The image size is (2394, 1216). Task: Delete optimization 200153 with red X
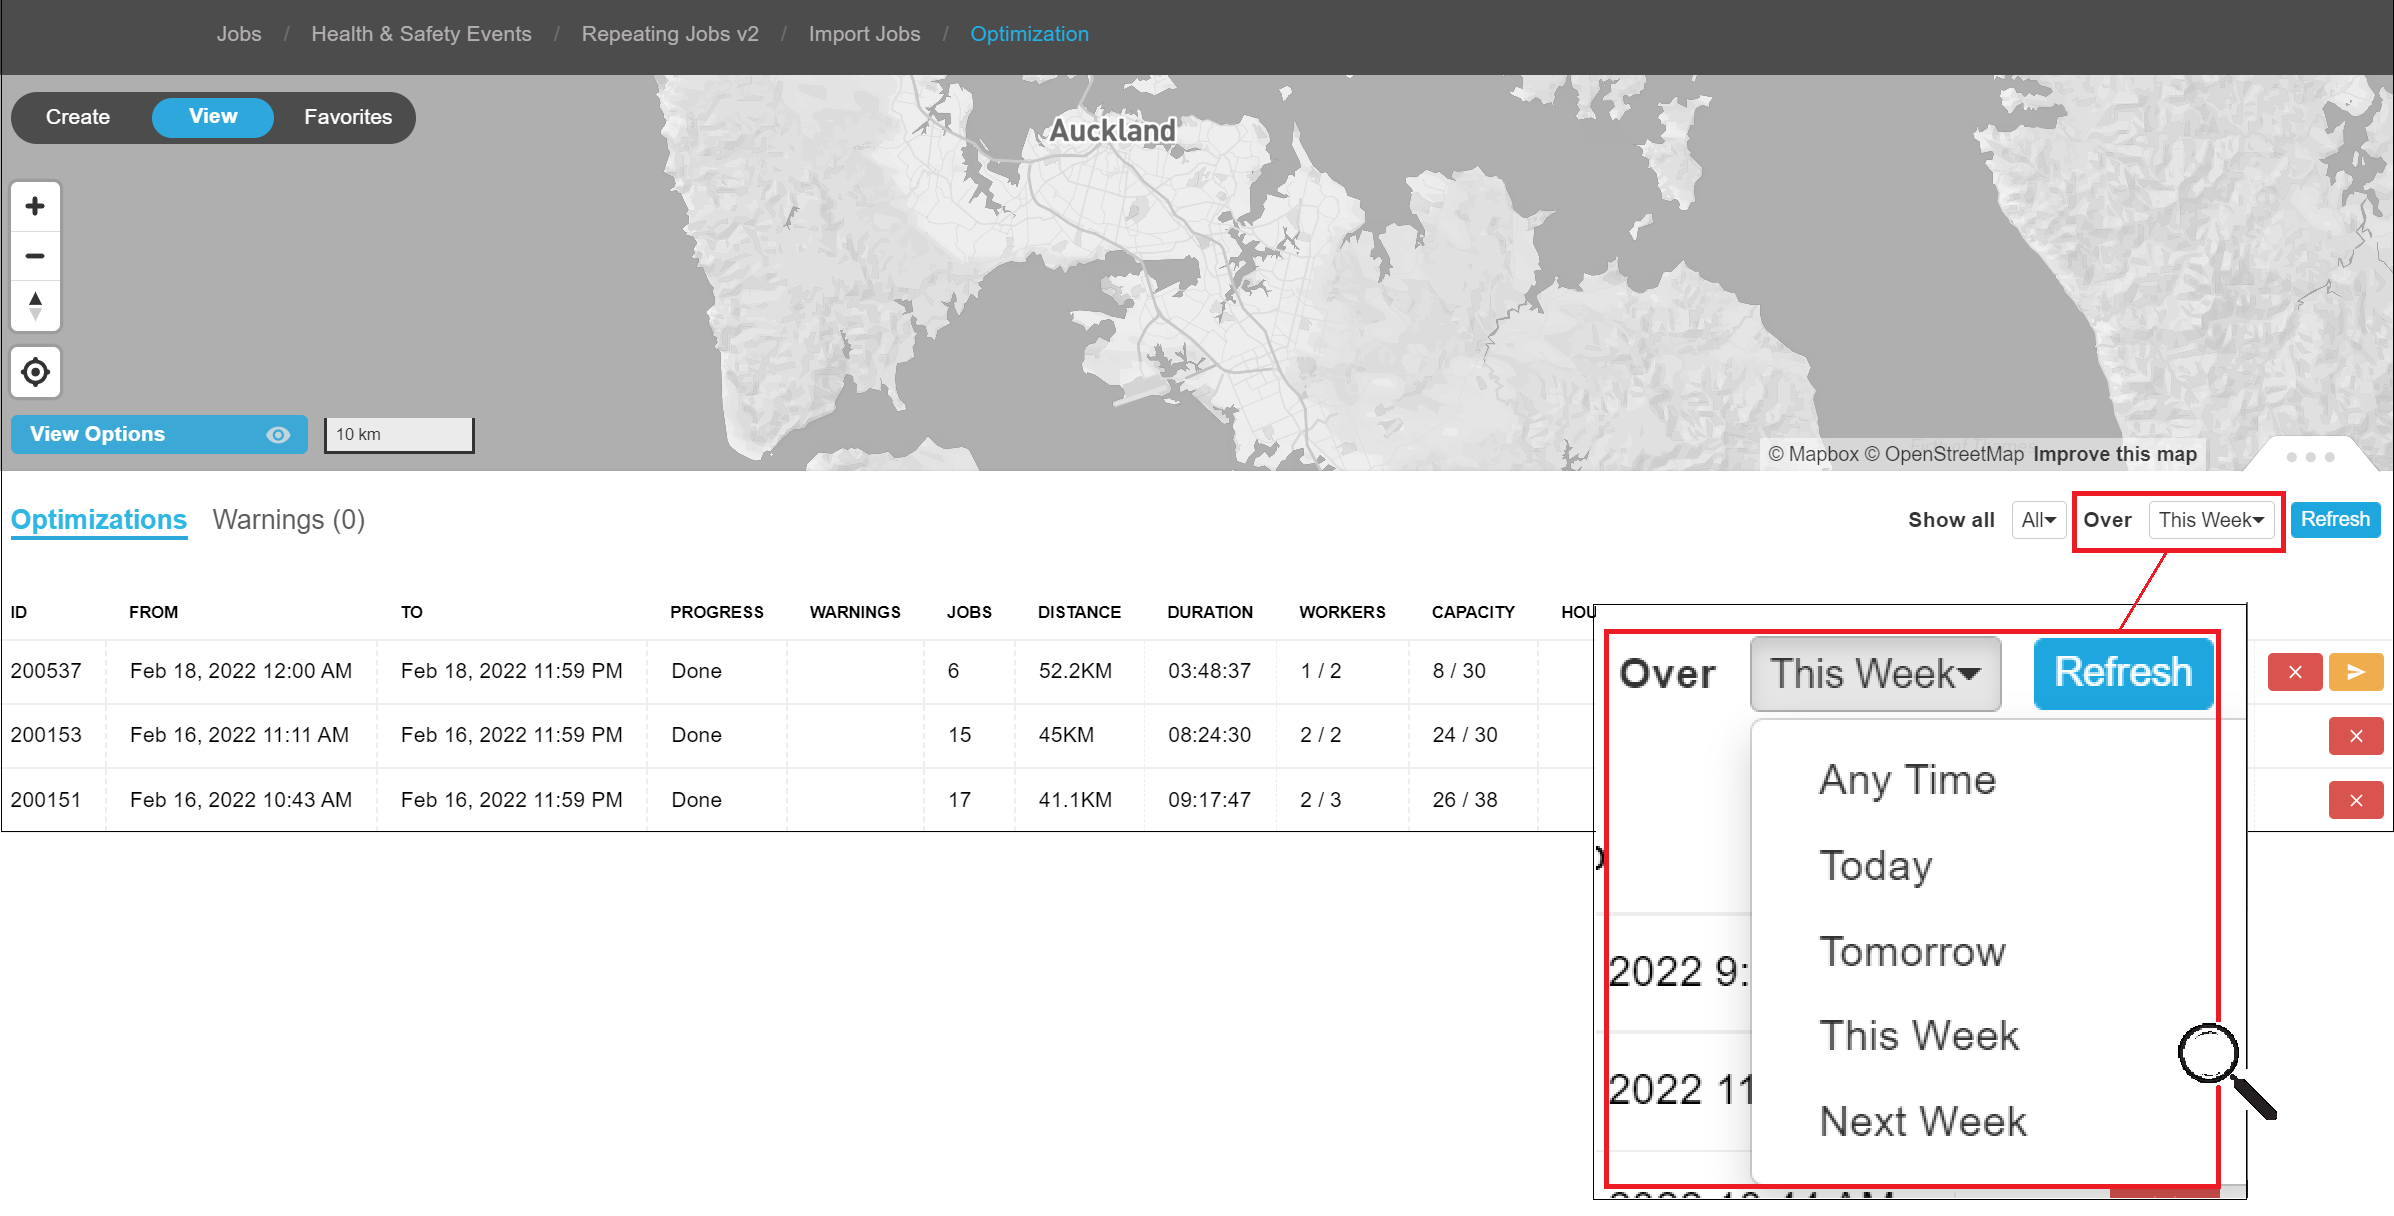(2356, 736)
